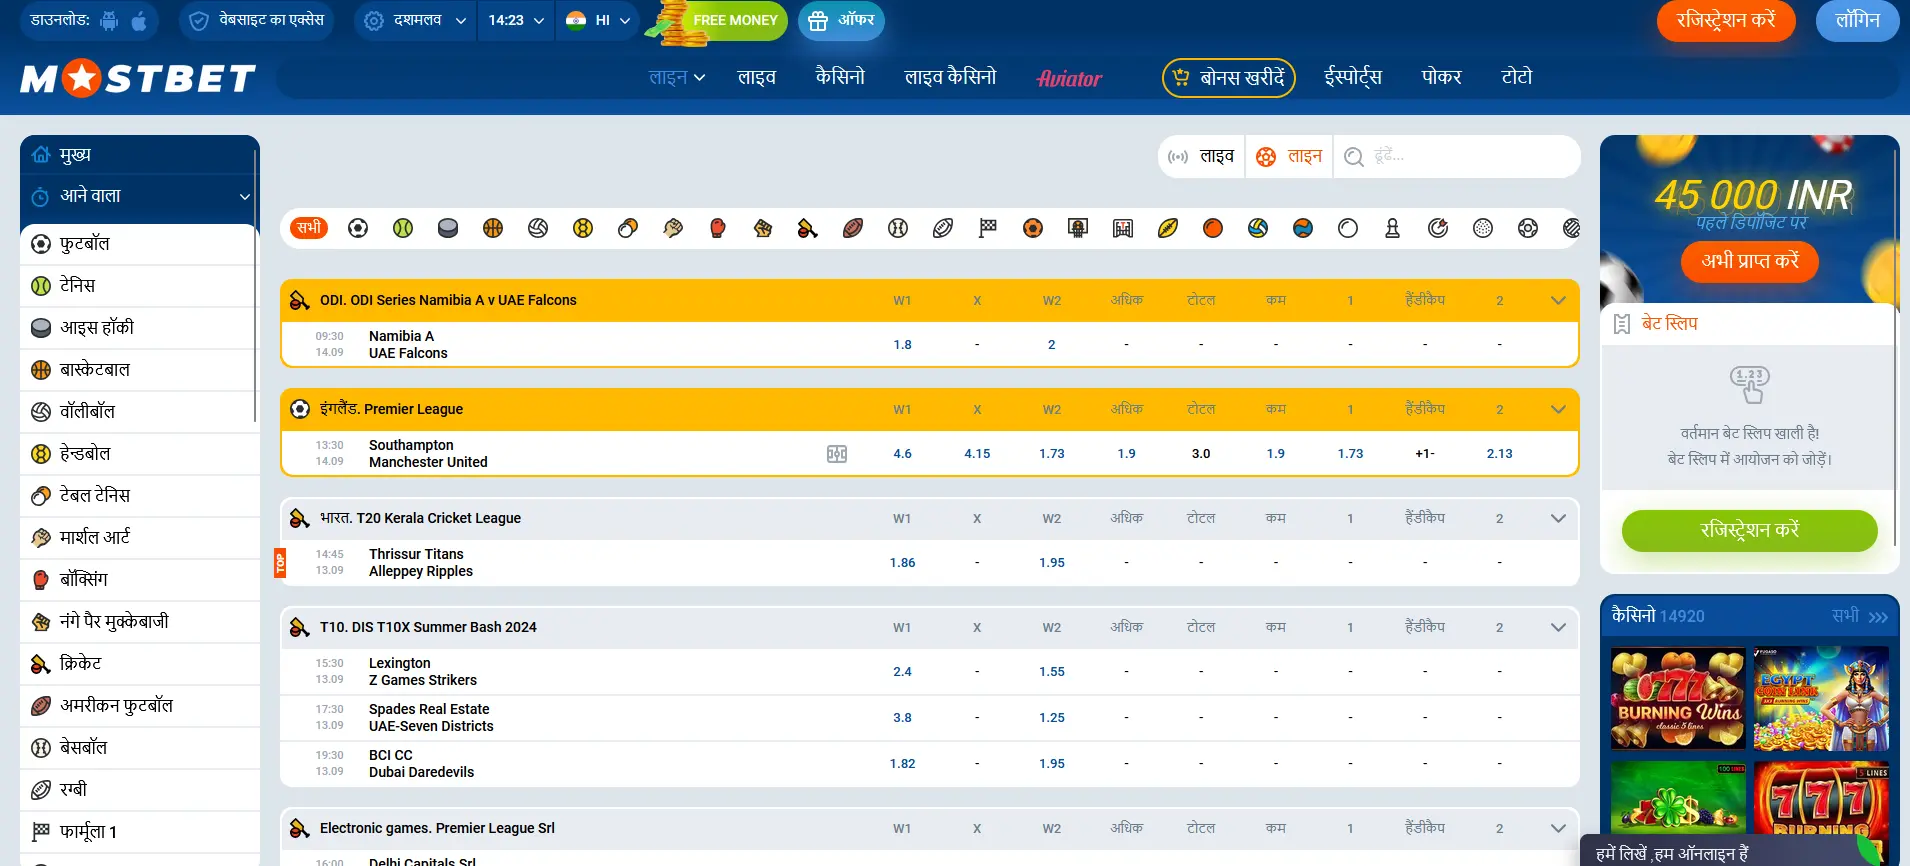Image resolution: width=1910 pixels, height=866 pixels.
Task: Open the Aviator menu item
Action: [1069, 78]
